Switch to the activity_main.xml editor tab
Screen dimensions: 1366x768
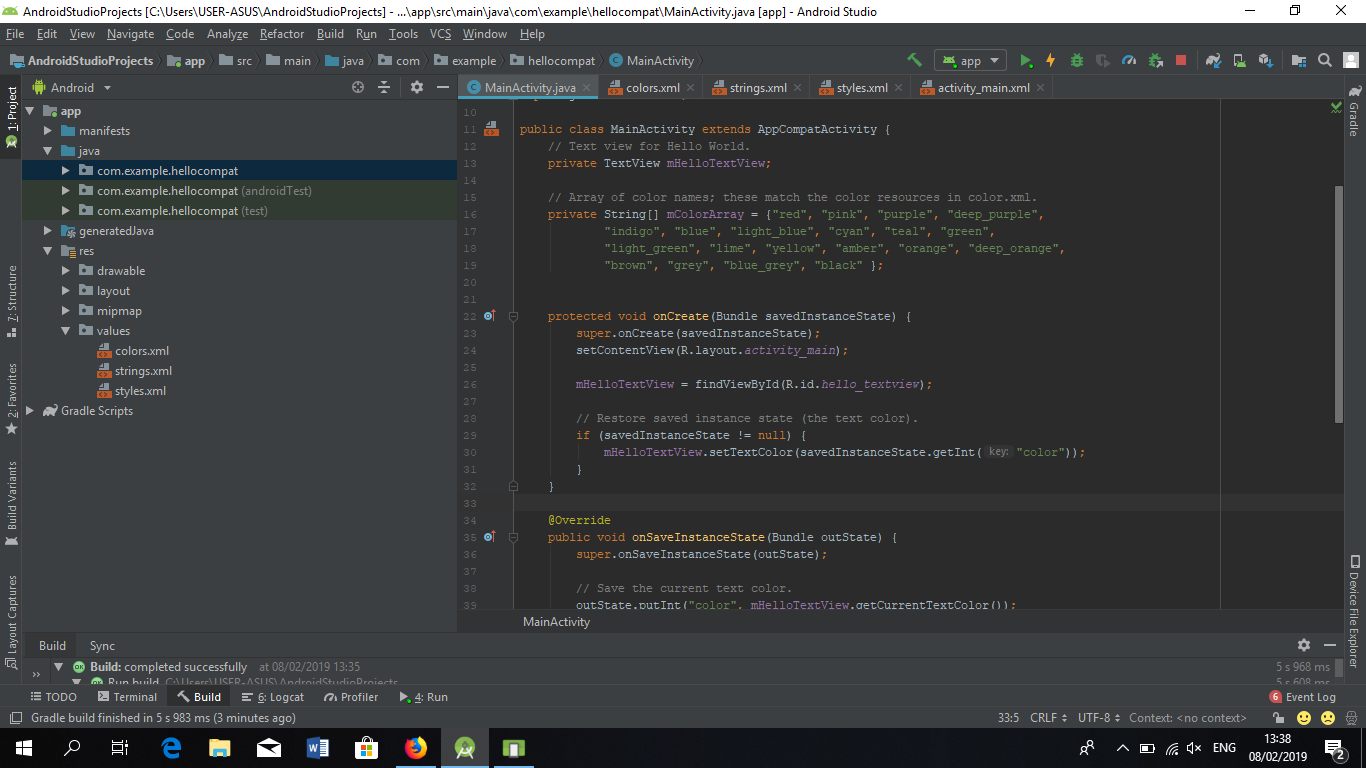[x=984, y=88]
